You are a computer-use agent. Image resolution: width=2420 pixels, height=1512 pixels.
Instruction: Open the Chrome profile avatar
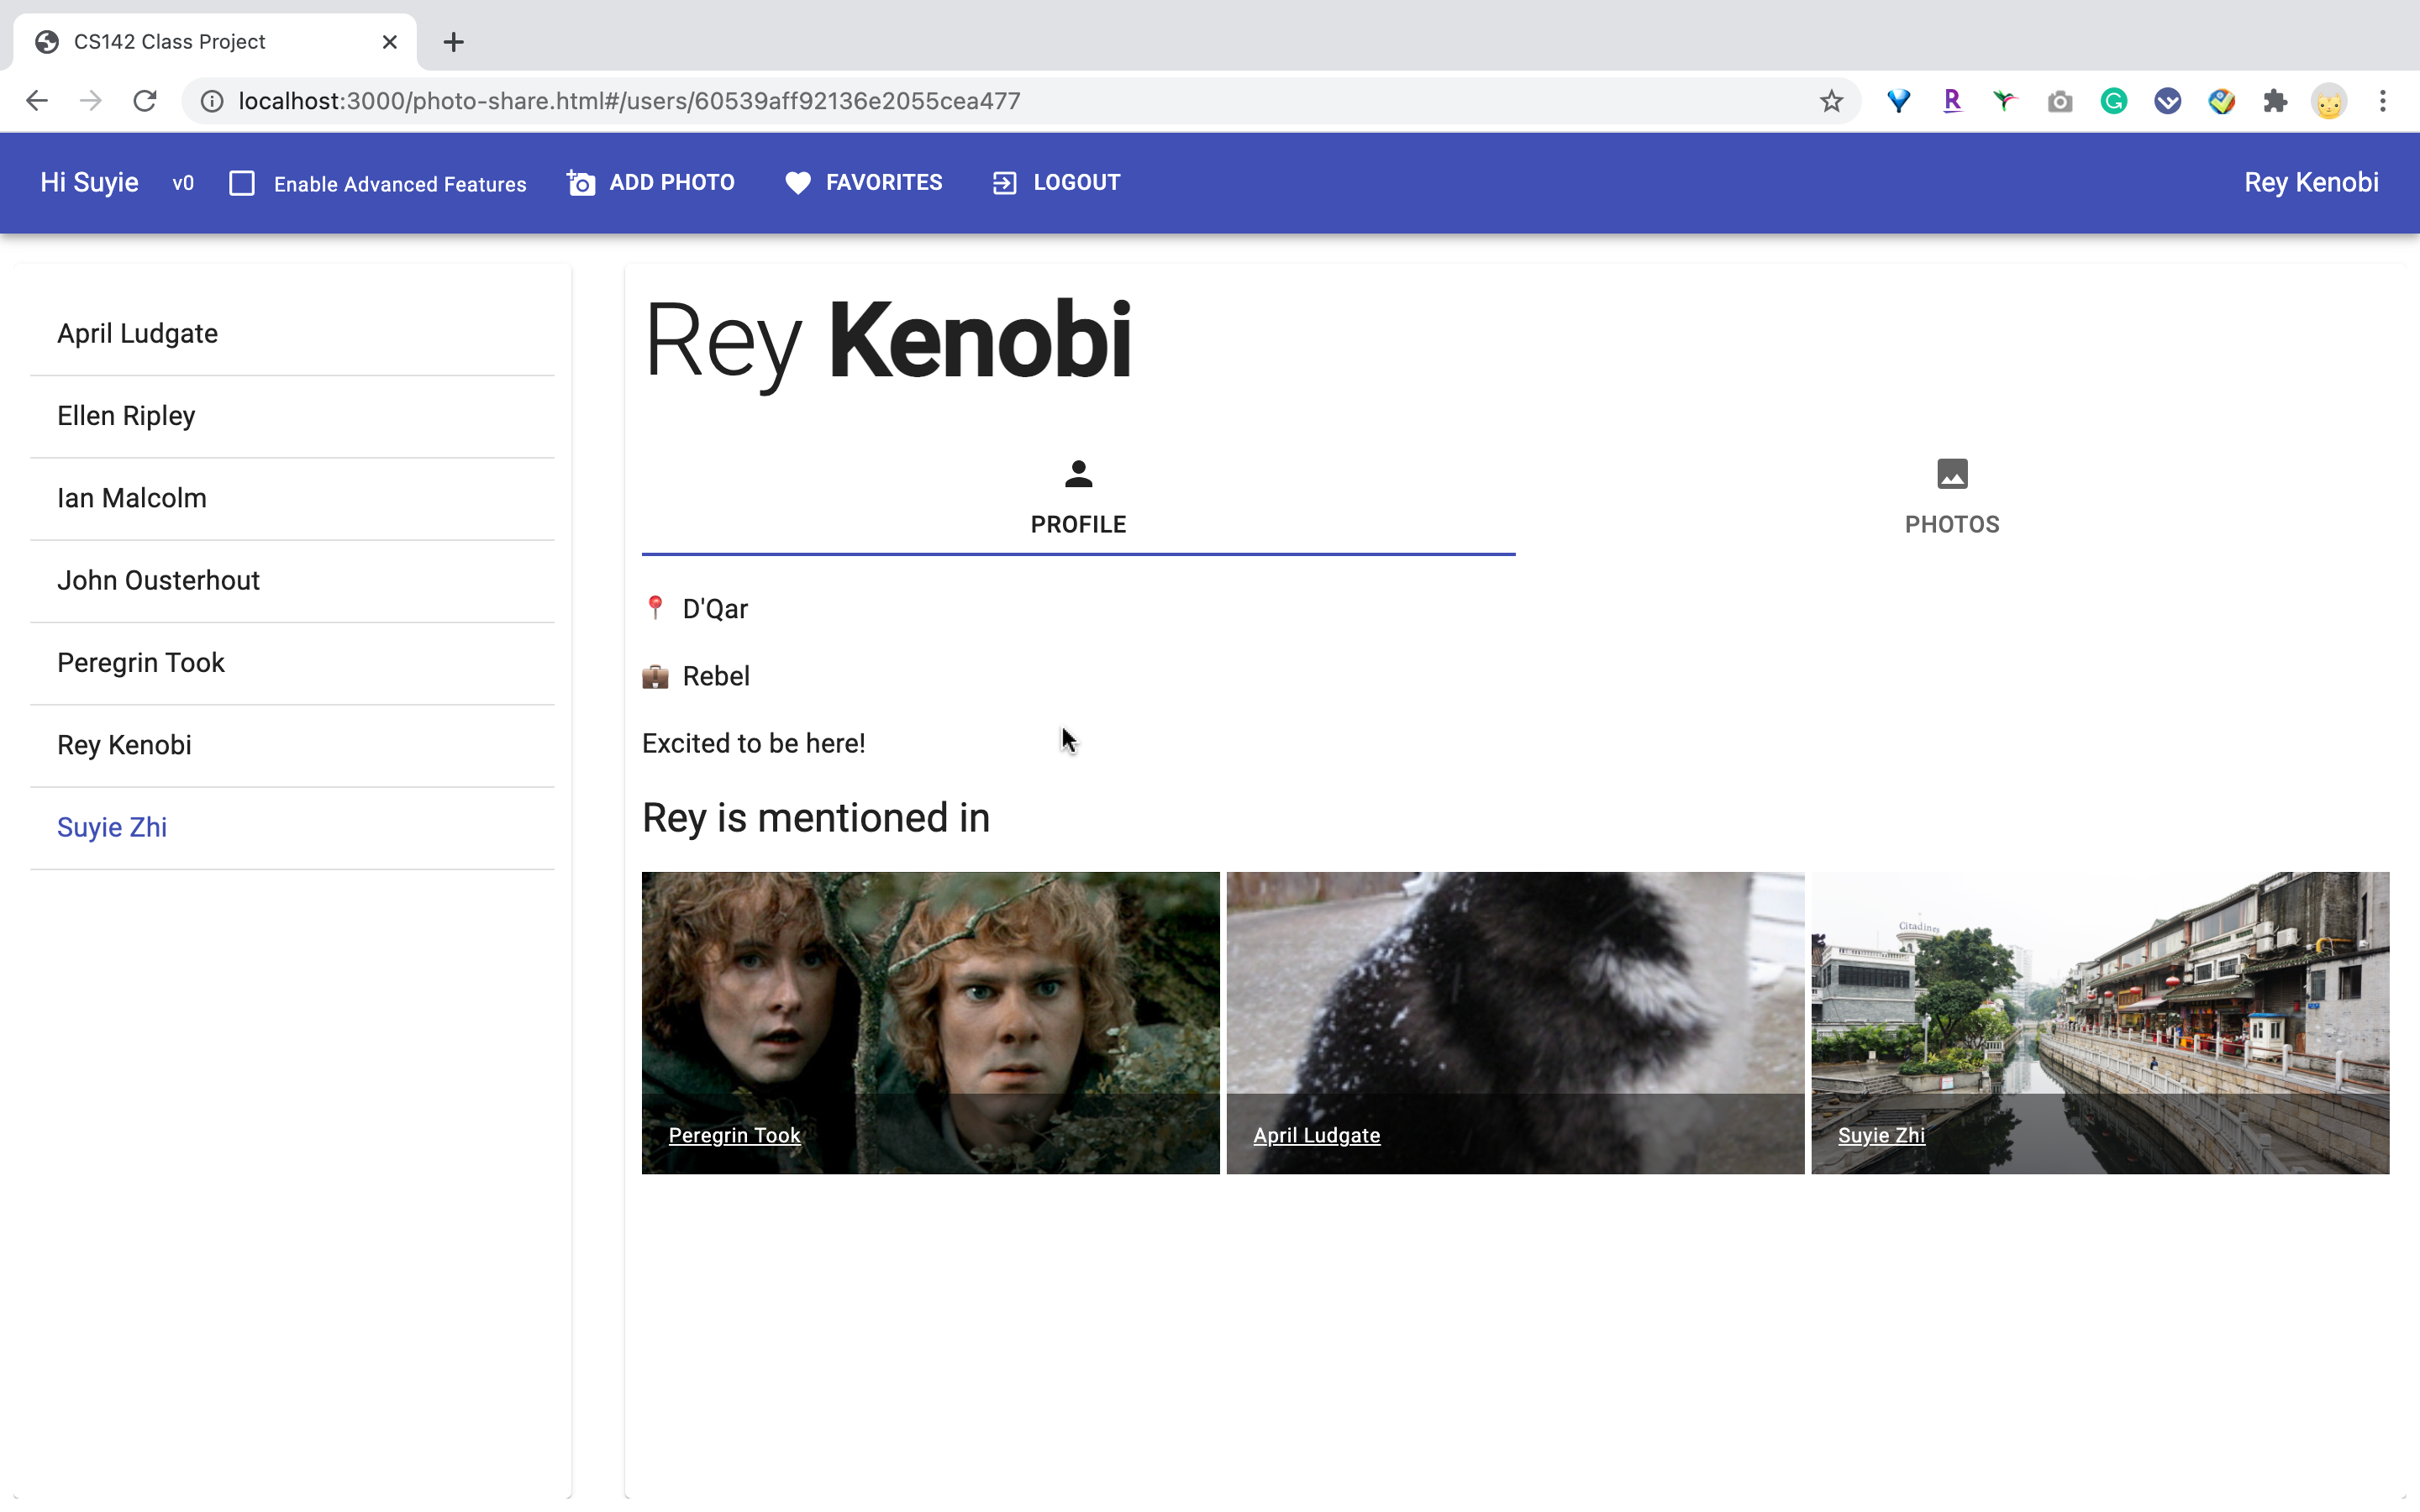click(x=2329, y=101)
